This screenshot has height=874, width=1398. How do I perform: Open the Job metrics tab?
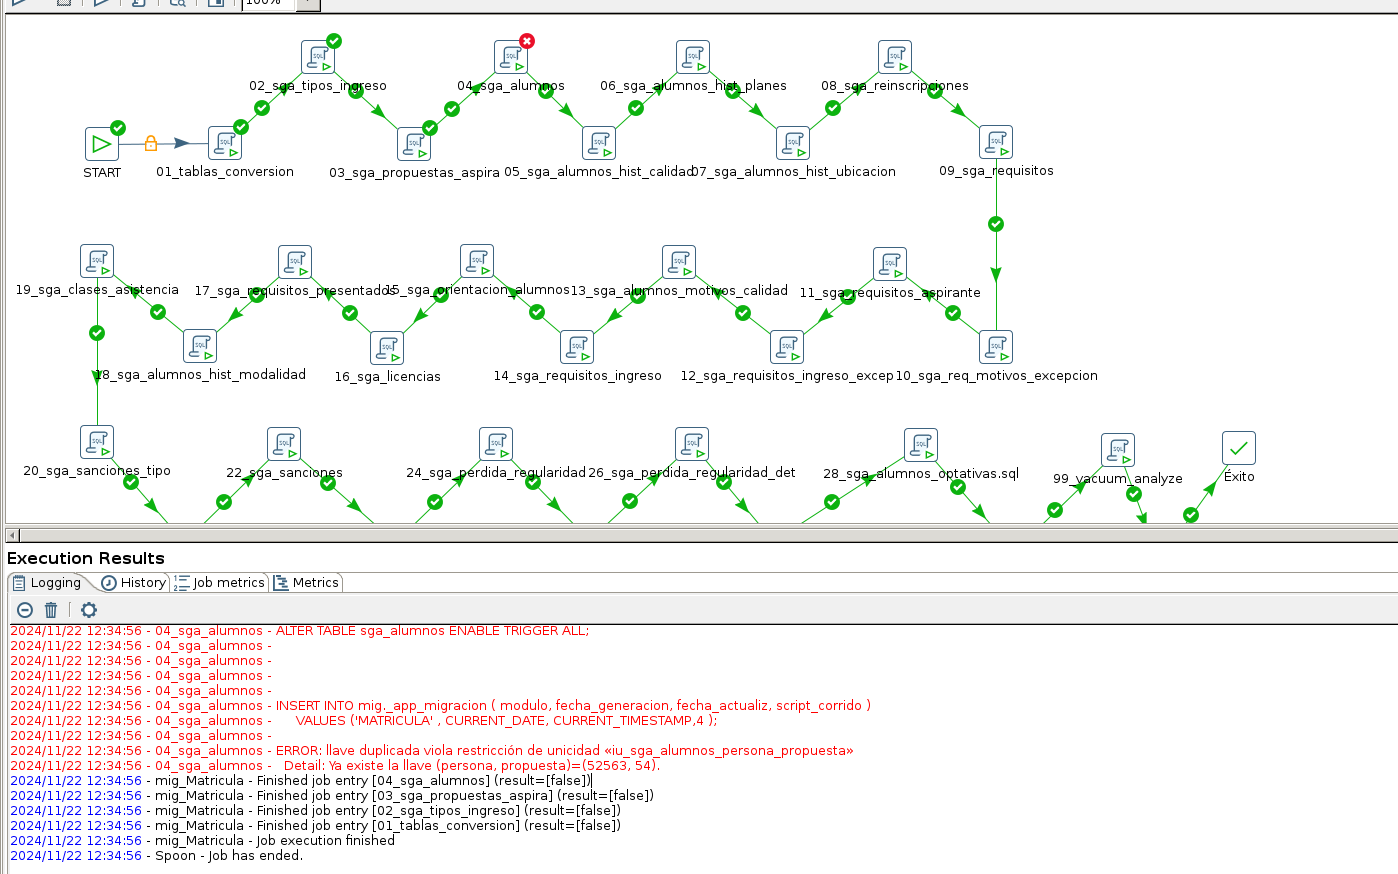tap(220, 582)
